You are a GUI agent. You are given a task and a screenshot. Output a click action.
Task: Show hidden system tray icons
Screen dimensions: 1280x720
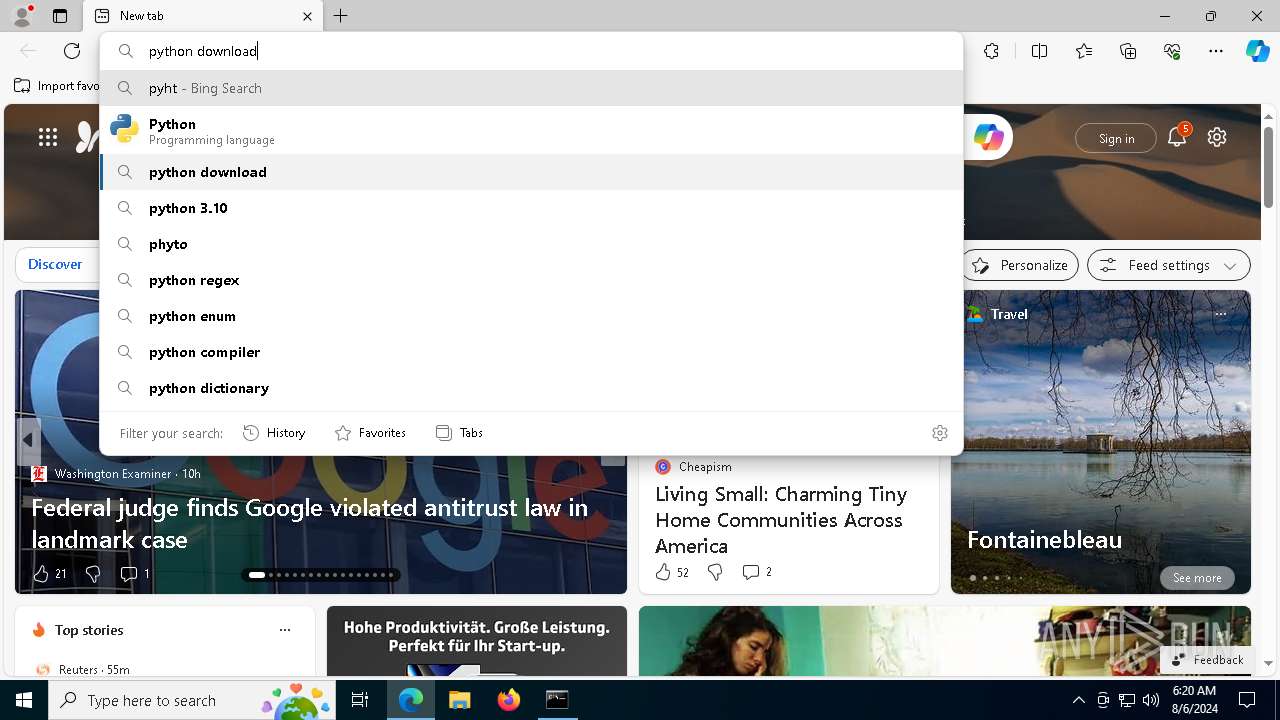[x=1078, y=700]
